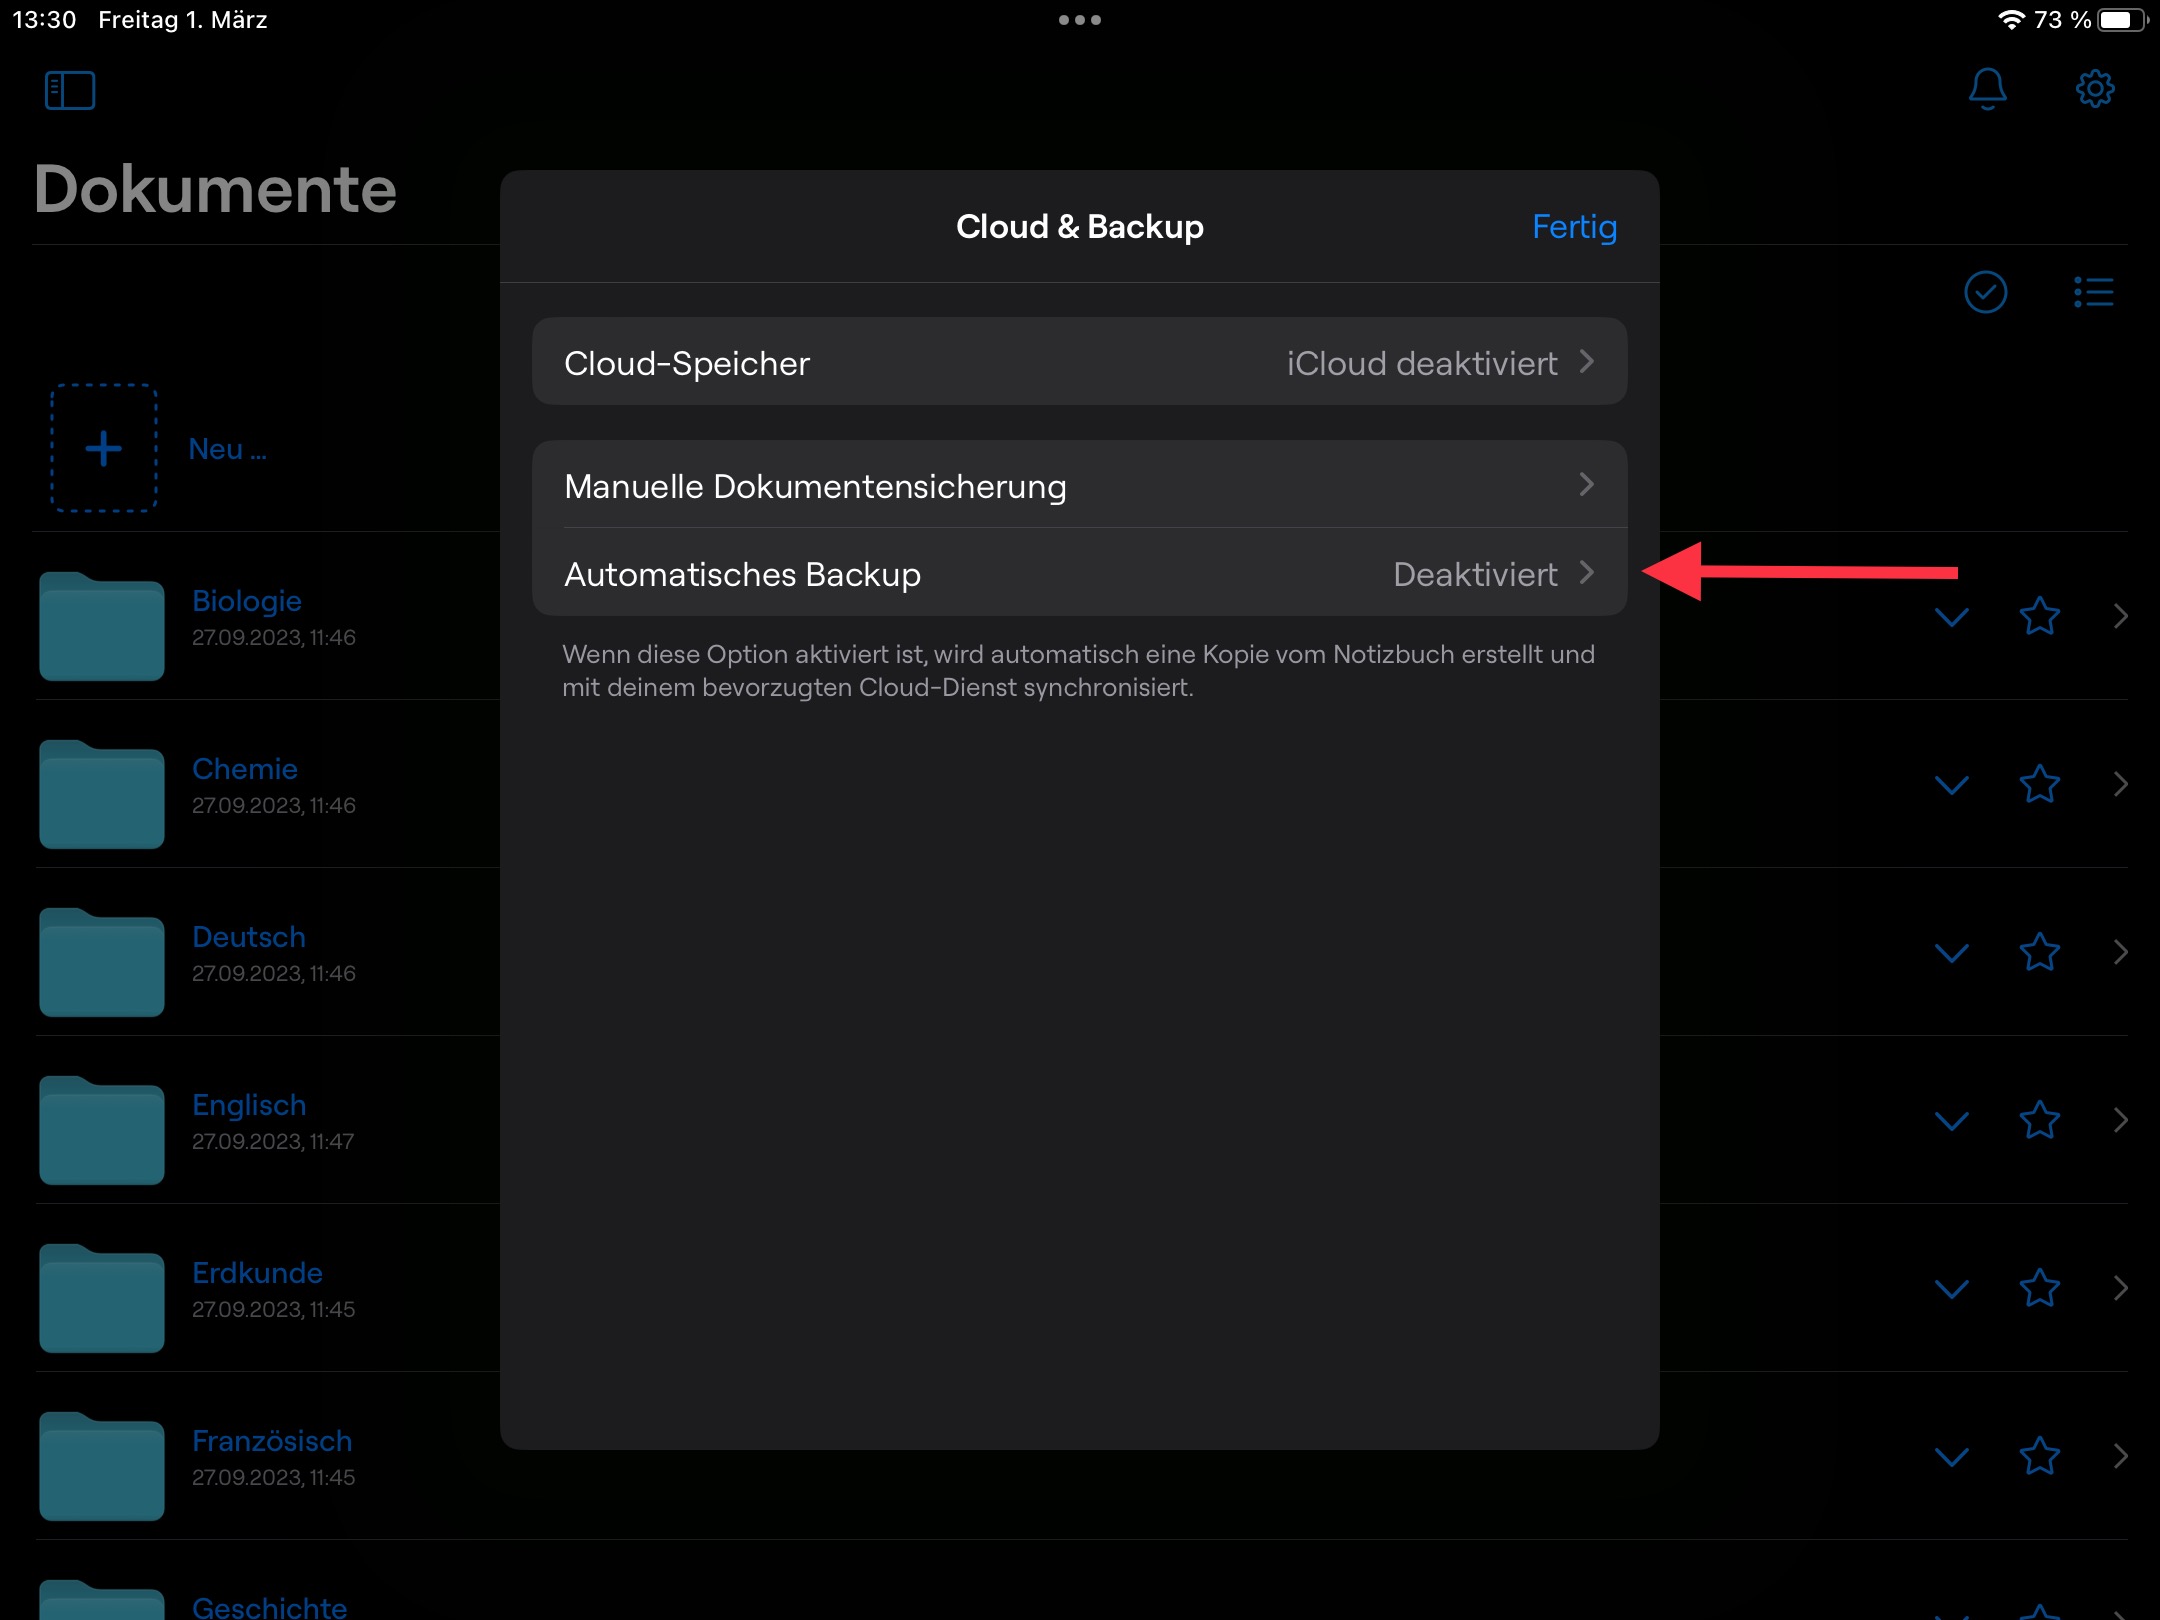The image size is (2160, 1620).
Task: Click the Neu ... link
Action: [x=228, y=449]
